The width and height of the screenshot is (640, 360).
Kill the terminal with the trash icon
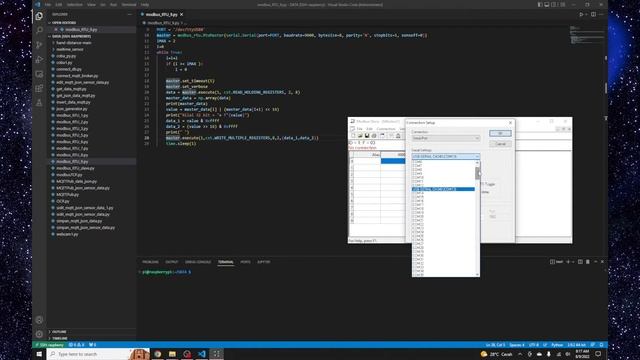click(x=587, y=262)
